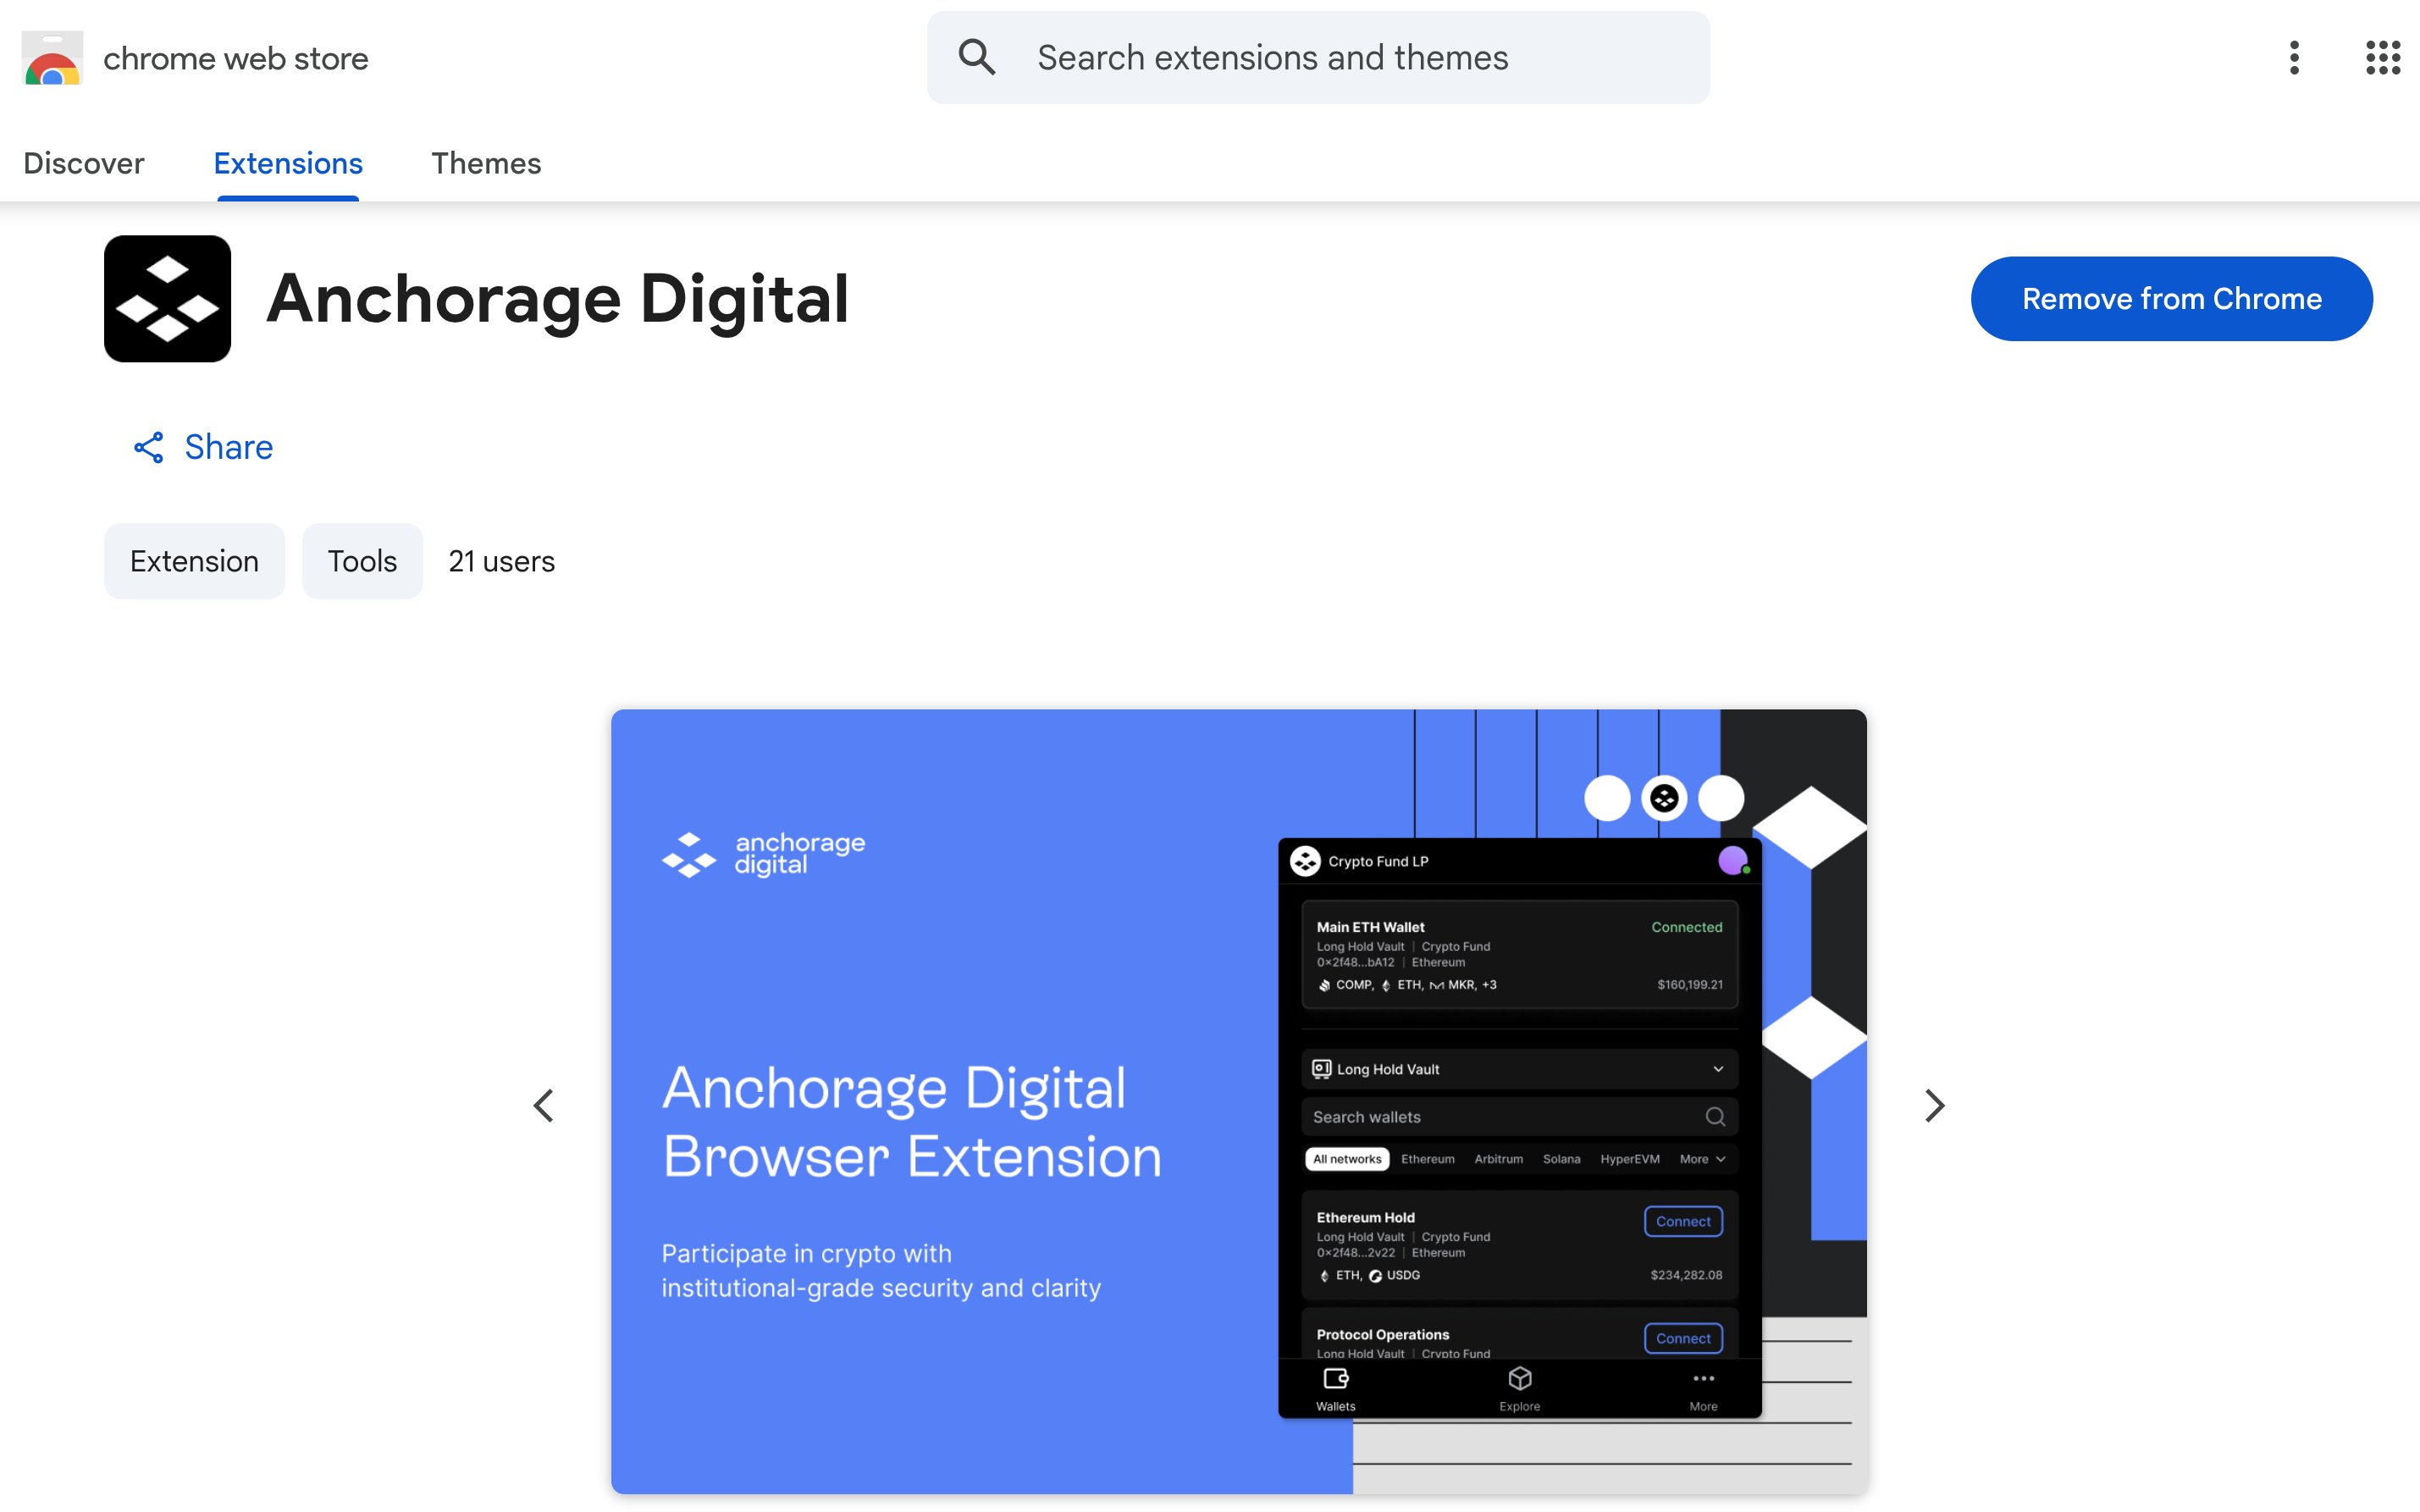Click Remove from Chrome button
The height and width of the screenshot is (1512, 2420).
[2171, 298]
